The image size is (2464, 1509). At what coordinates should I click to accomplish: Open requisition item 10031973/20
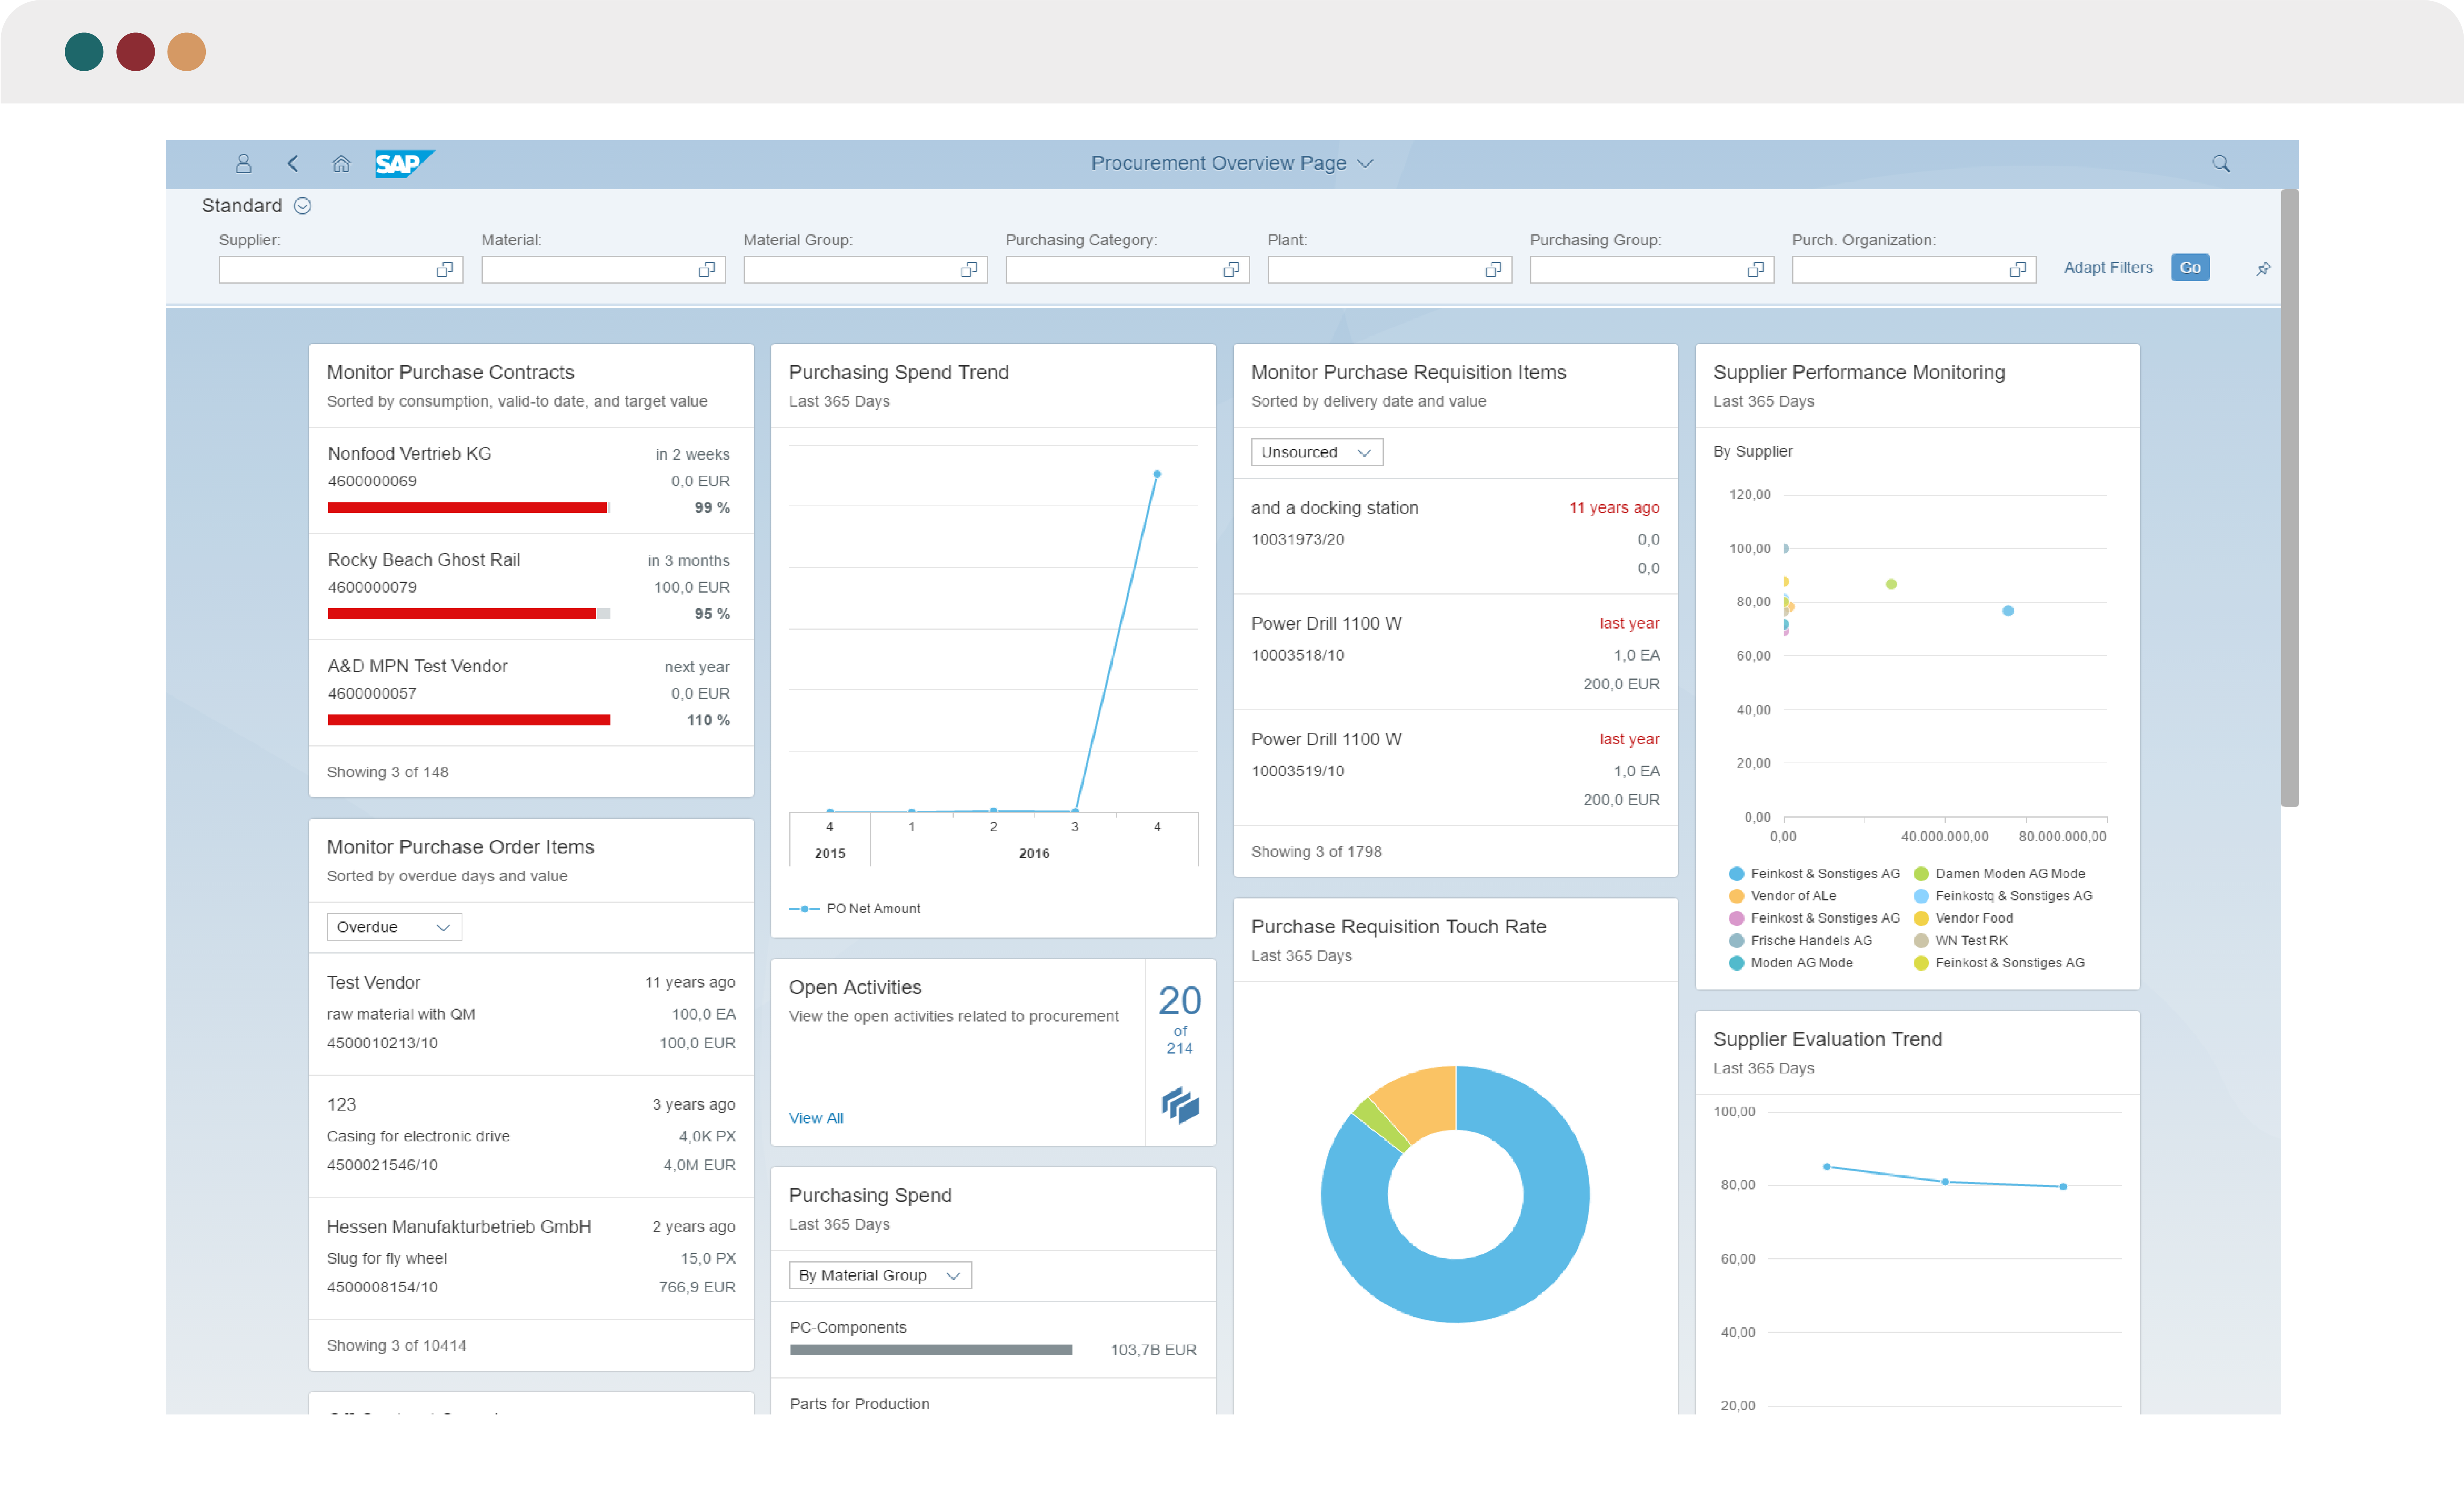[x=1455, y=537]
